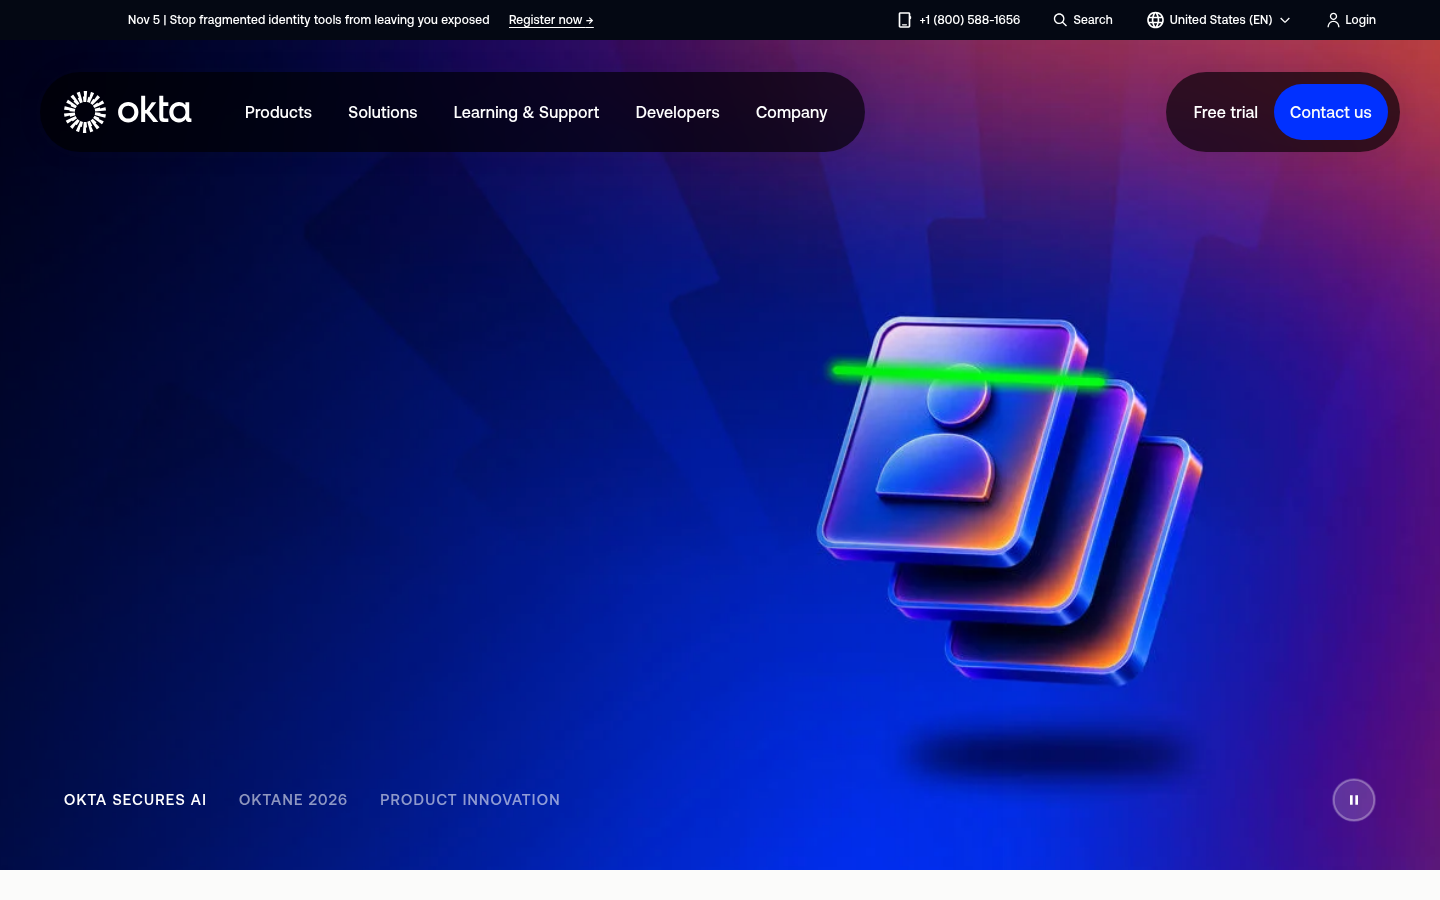The width and height of the screenshot is (1440, 900).
Task: Click the +1 (800) 588-1656 phone link
Action: pos(969,20)
